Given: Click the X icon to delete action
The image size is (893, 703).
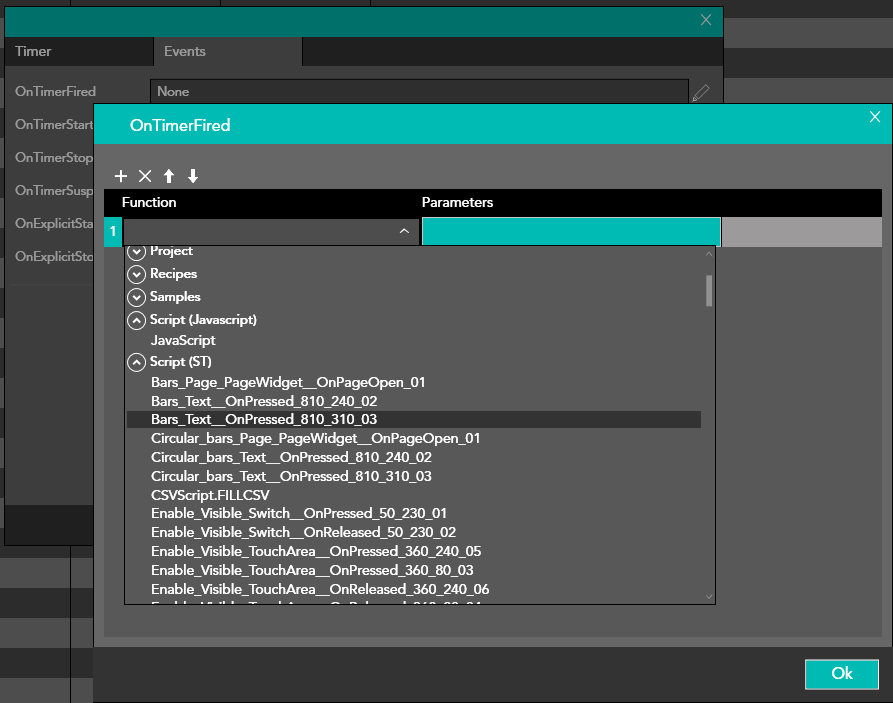Looking at the screenshot, I should [145, 176].
